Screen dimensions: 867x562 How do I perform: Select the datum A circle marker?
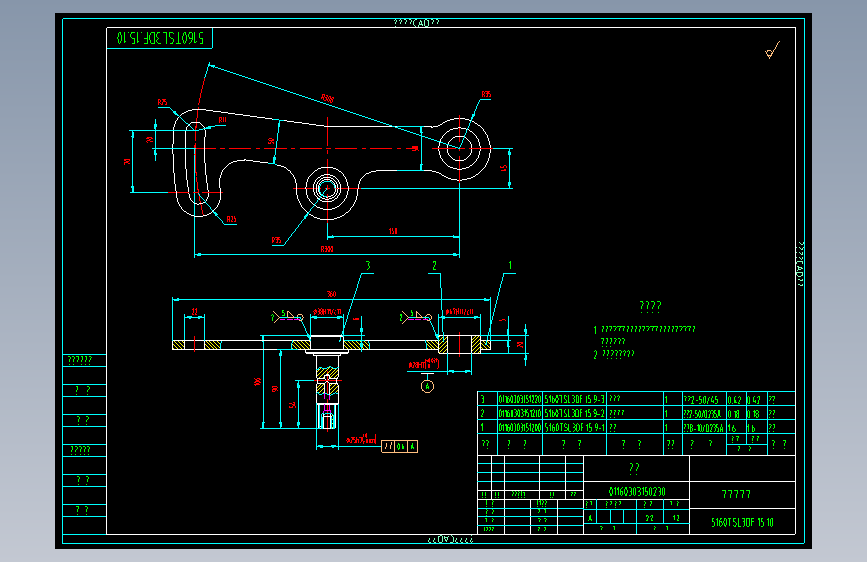click(x=427, y=387)
